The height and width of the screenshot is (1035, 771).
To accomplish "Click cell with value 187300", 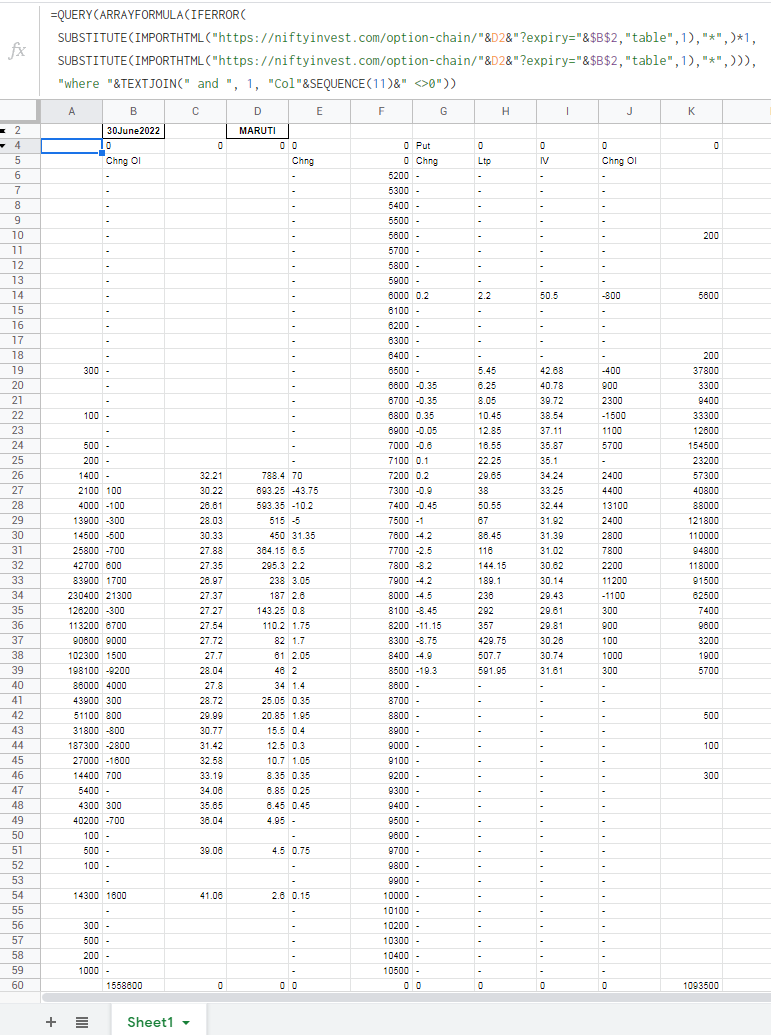I will point(72,745).
